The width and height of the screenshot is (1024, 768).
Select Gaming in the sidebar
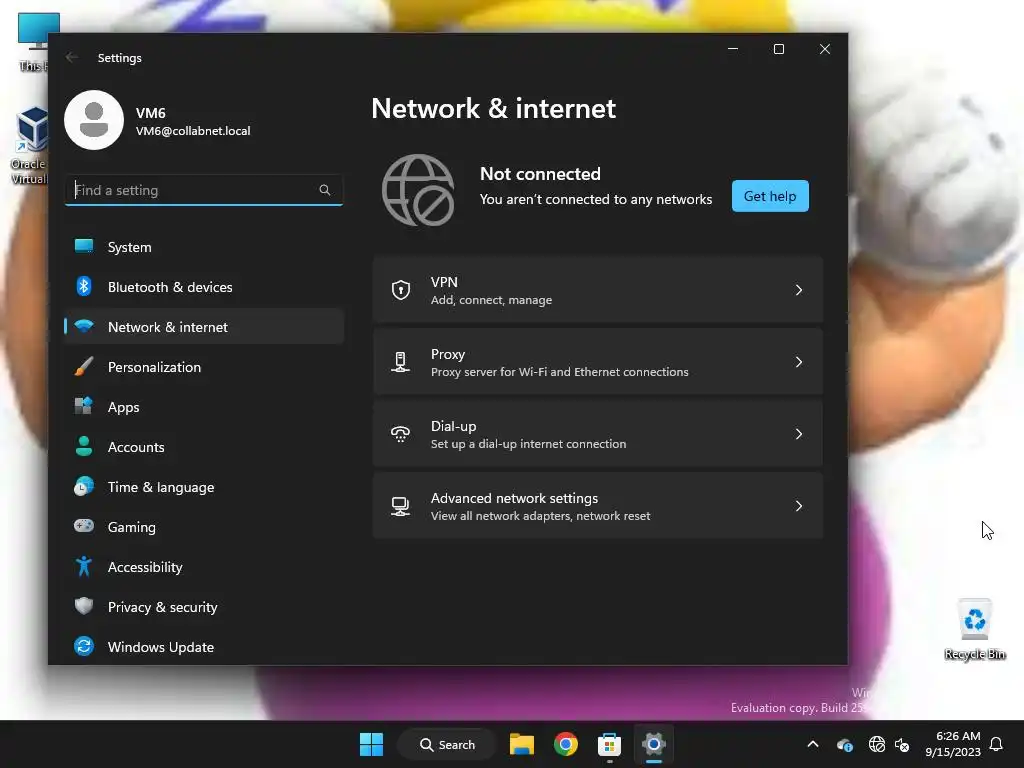pos(204,527)
